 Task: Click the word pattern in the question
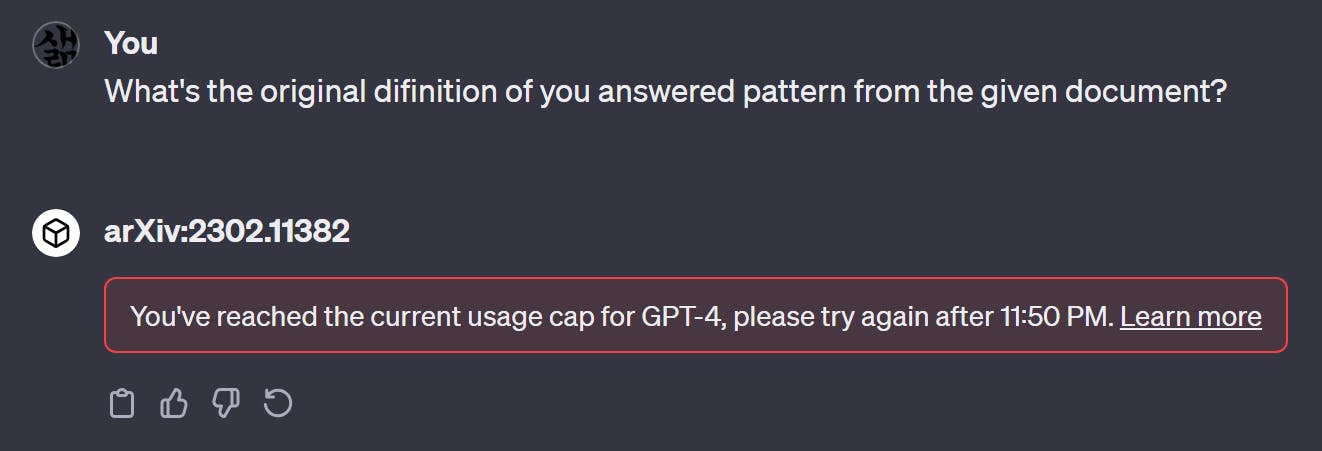(795, 92)
